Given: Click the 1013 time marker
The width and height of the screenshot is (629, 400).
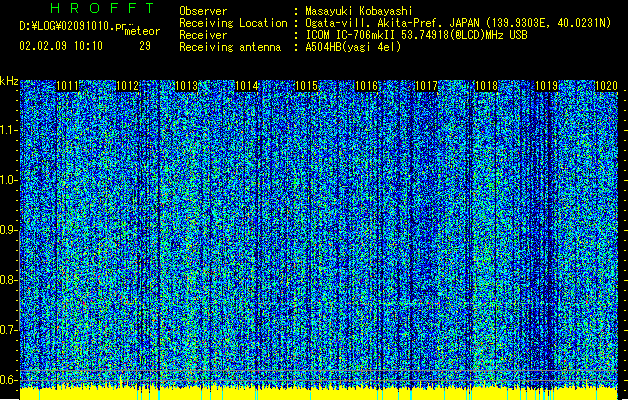Looking at the screenshot, I should tap(187, 86).
